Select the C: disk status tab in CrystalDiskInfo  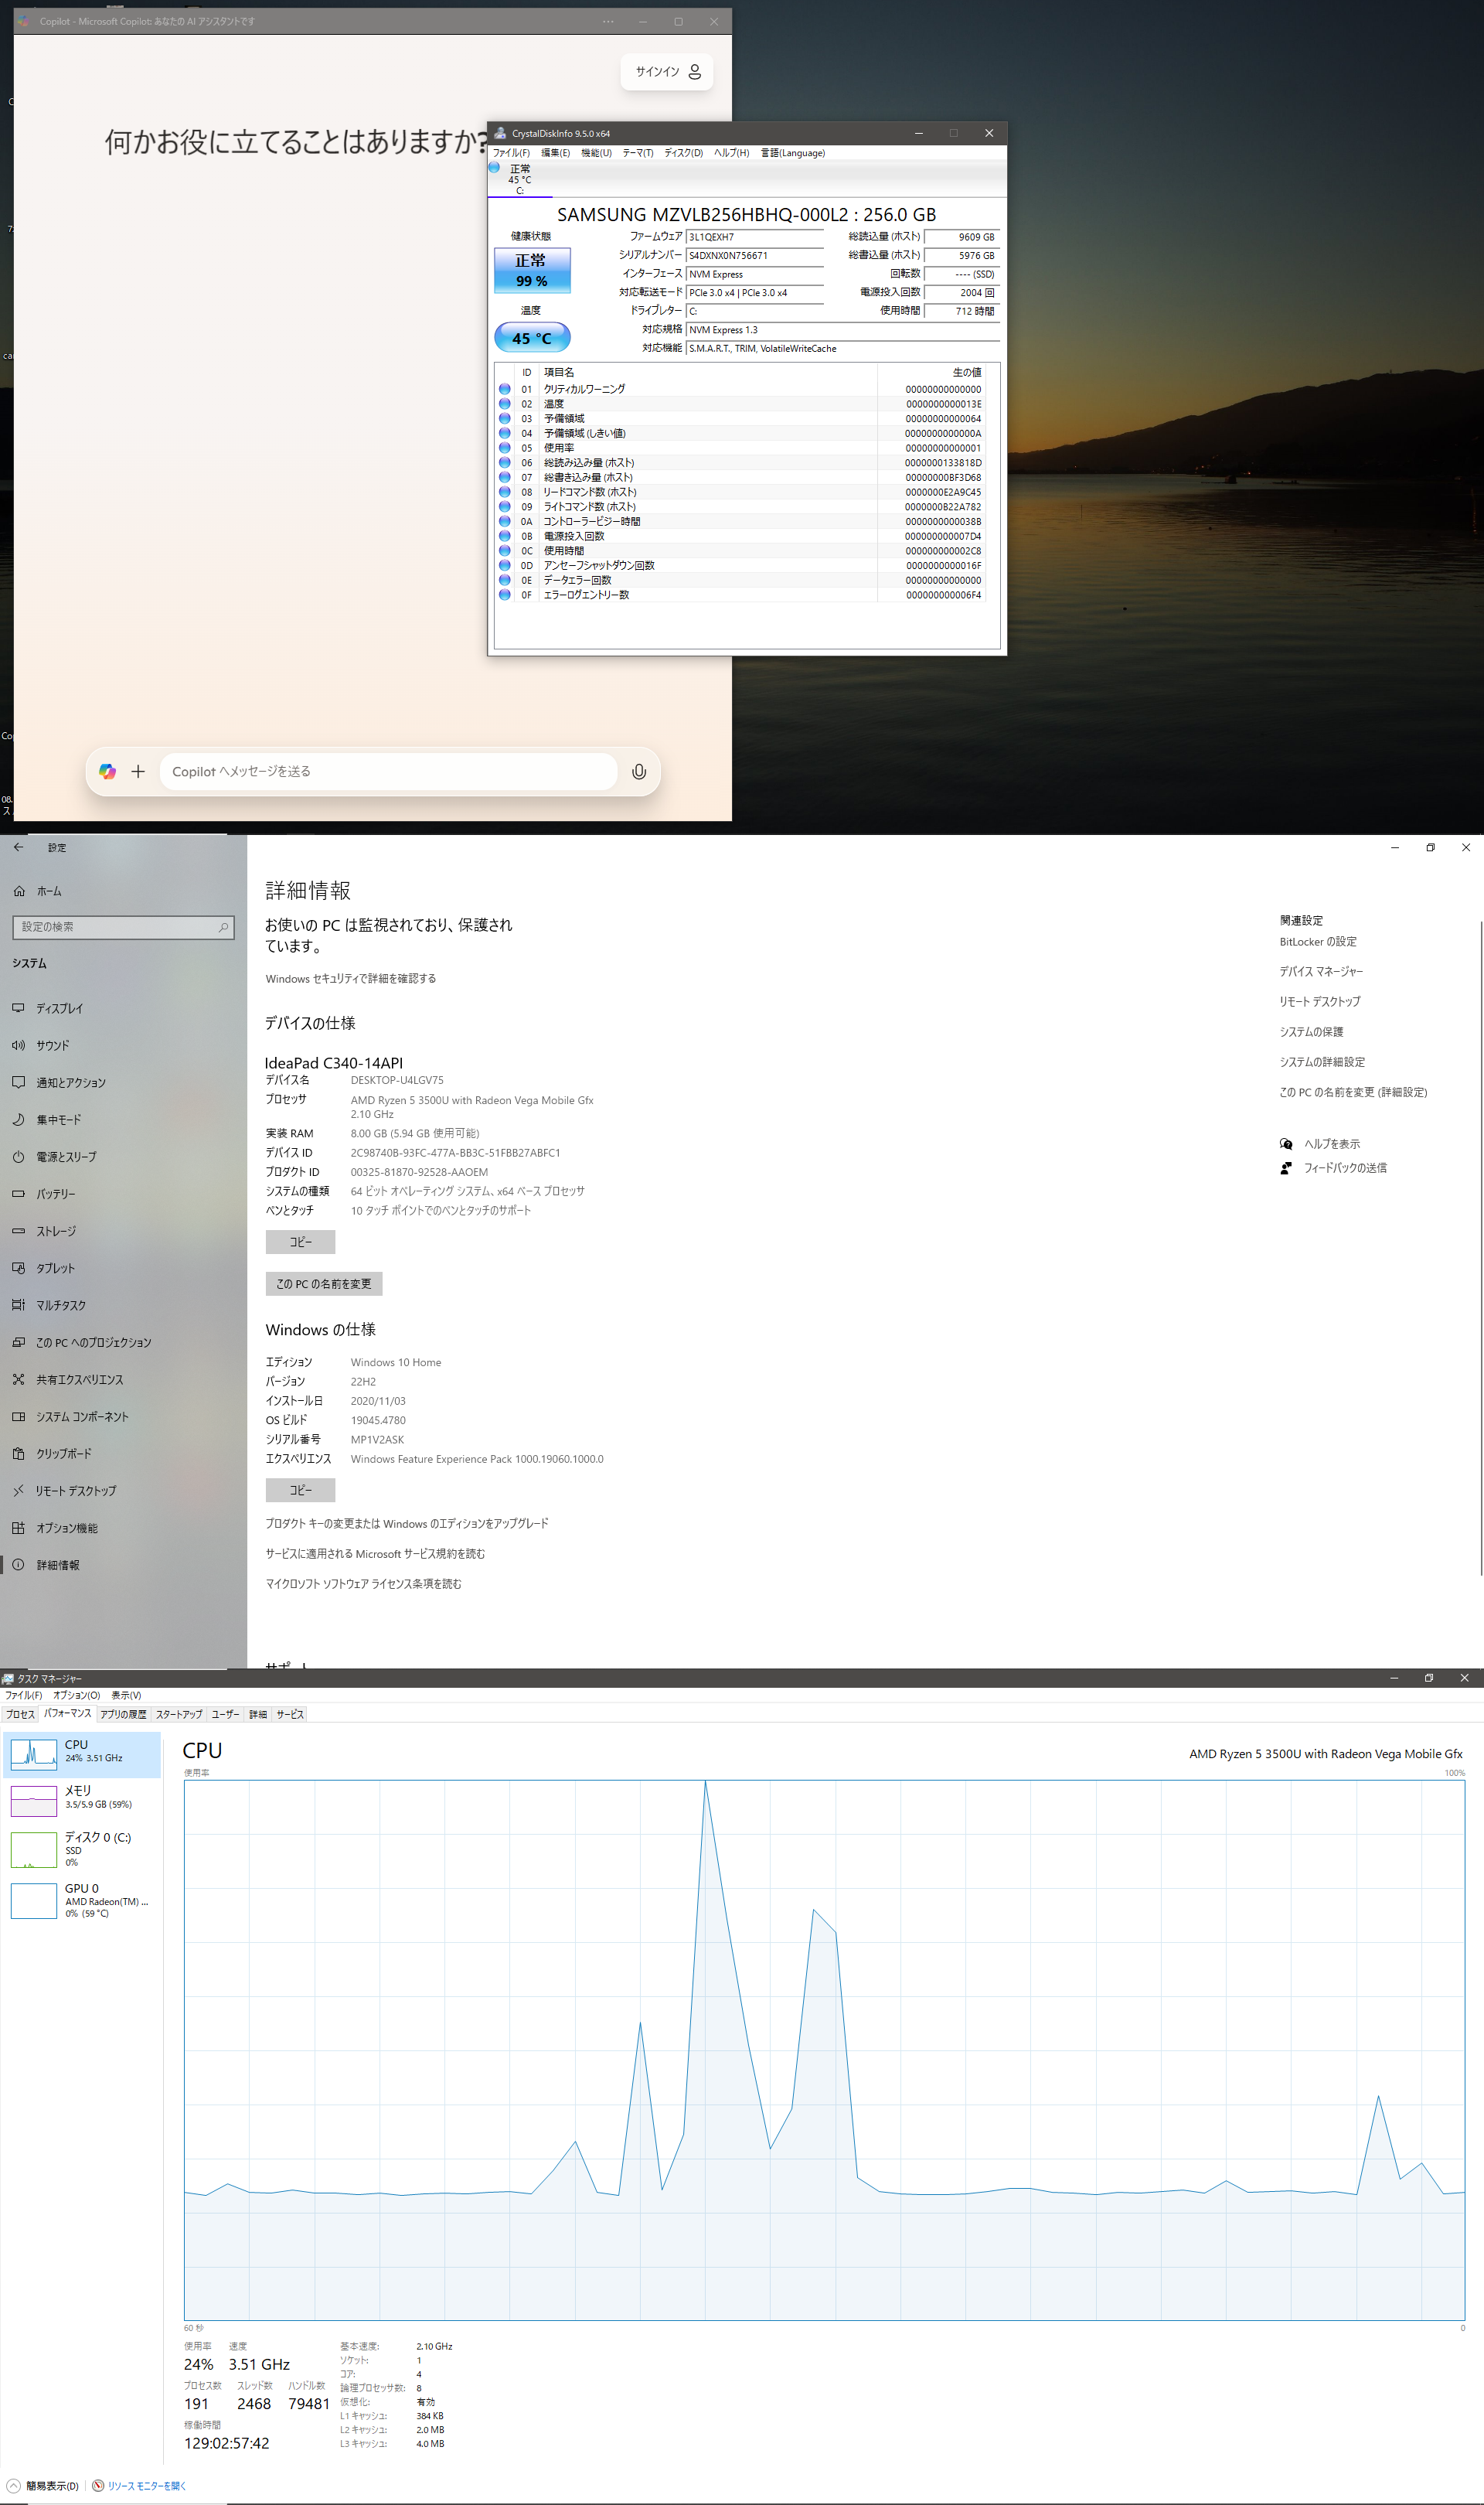(519, 178)
